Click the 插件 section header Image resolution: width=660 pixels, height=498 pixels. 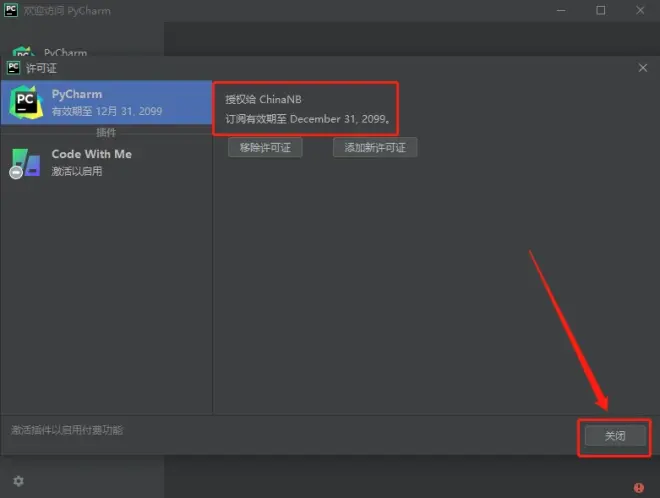(106, 133)
